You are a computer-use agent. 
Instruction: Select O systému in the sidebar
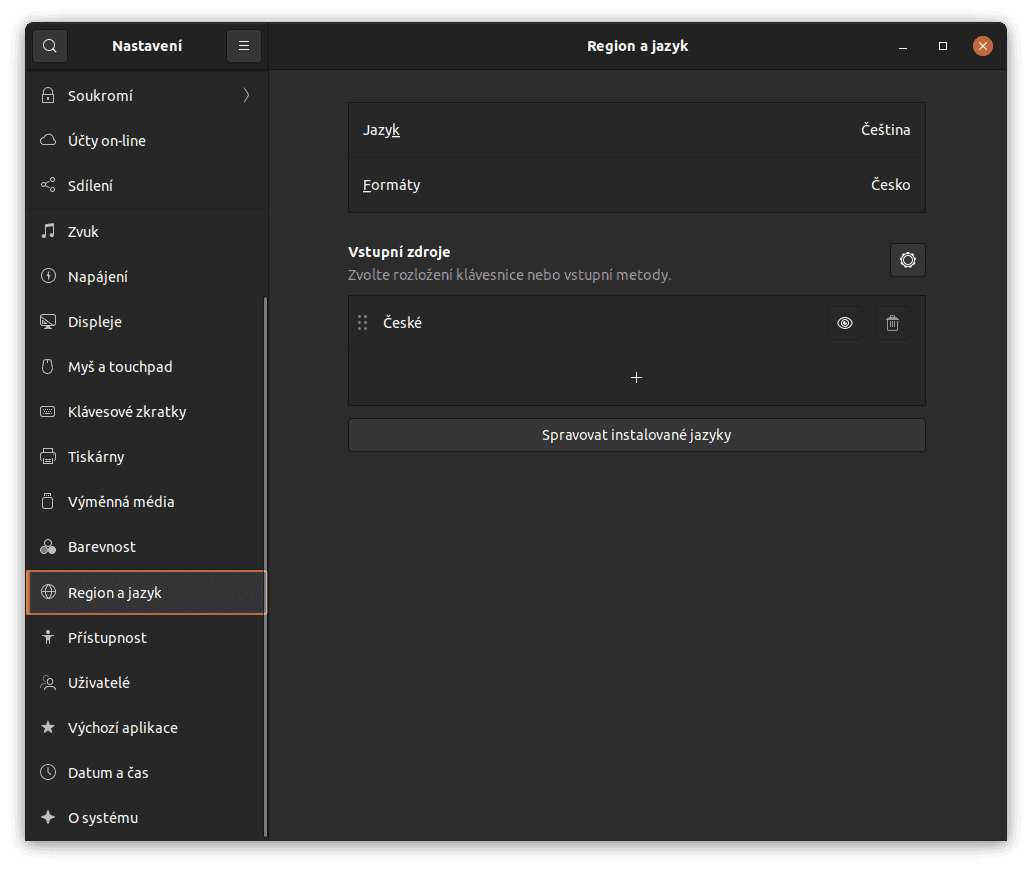103,818
